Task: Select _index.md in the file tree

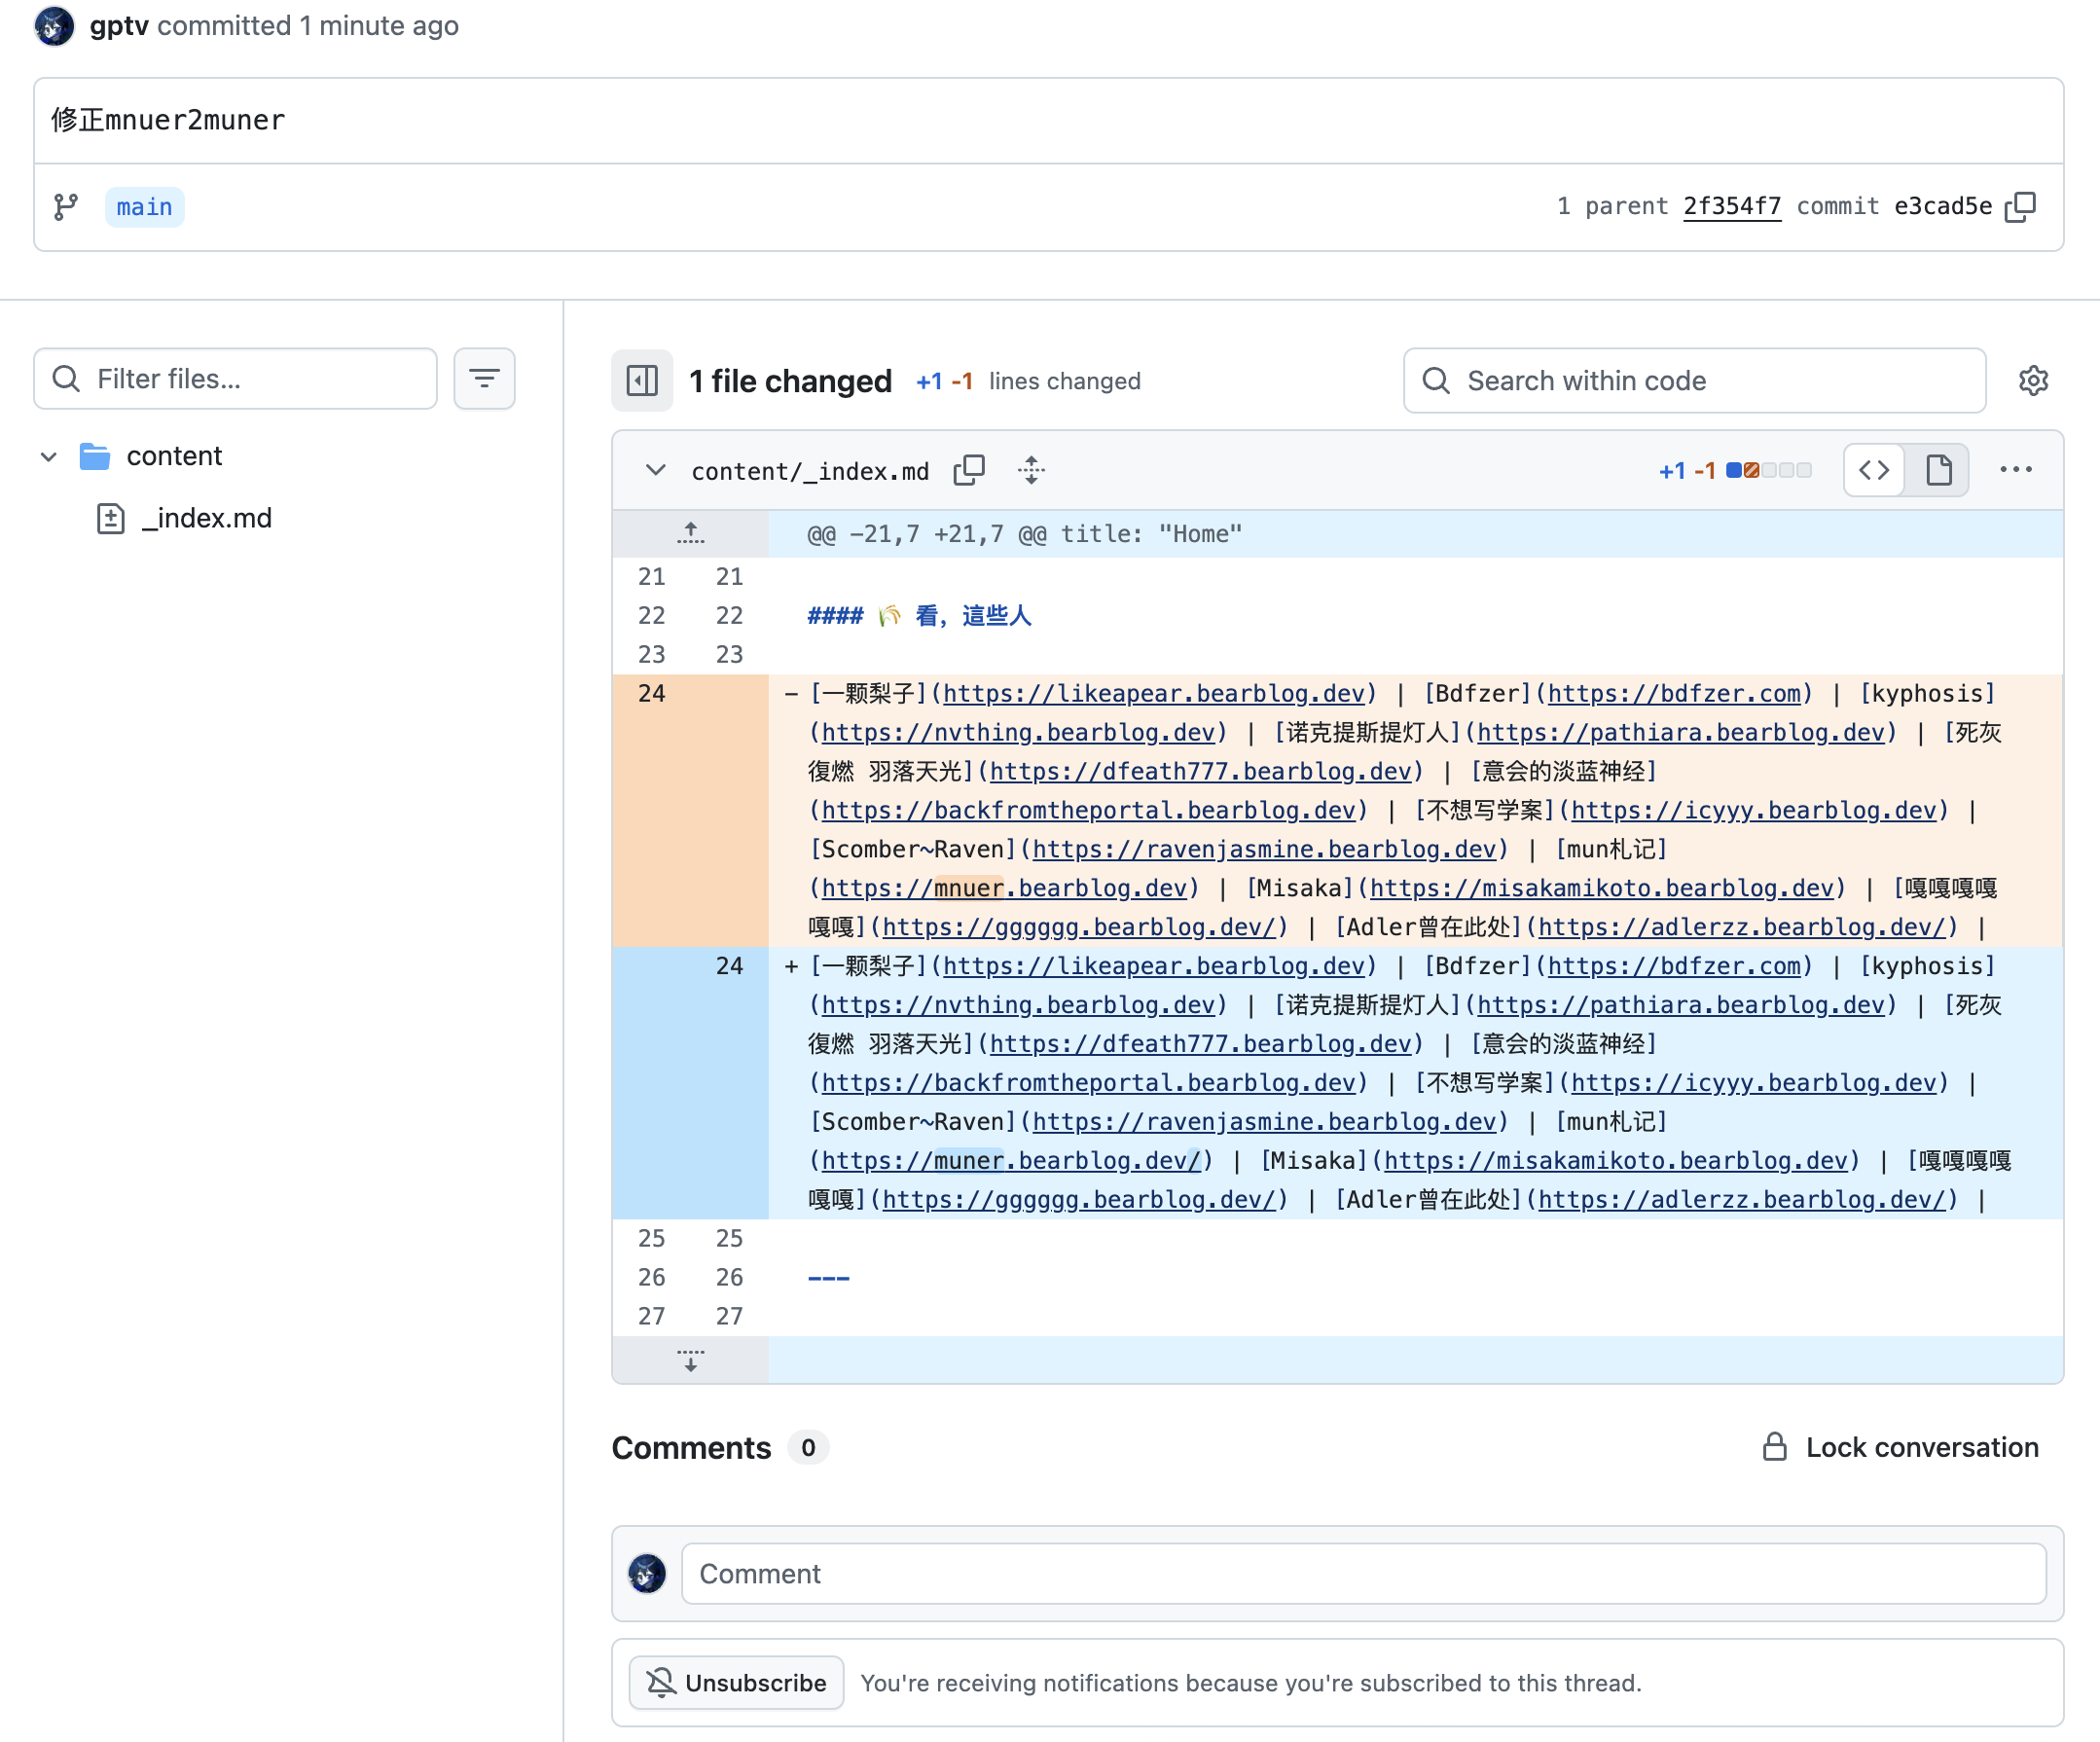Action: [206, 518]
